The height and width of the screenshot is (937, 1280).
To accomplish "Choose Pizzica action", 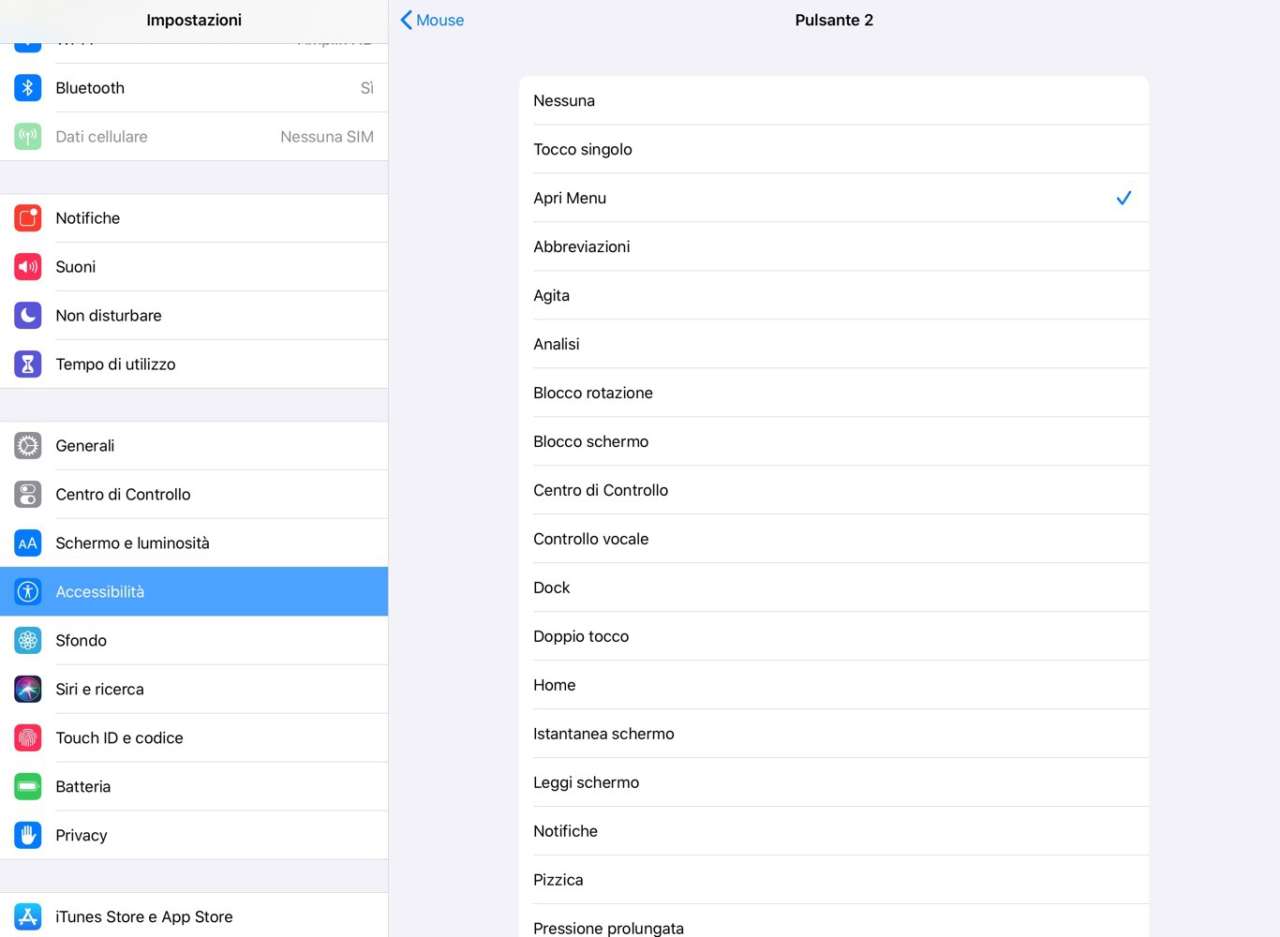I will click(834, 880).
